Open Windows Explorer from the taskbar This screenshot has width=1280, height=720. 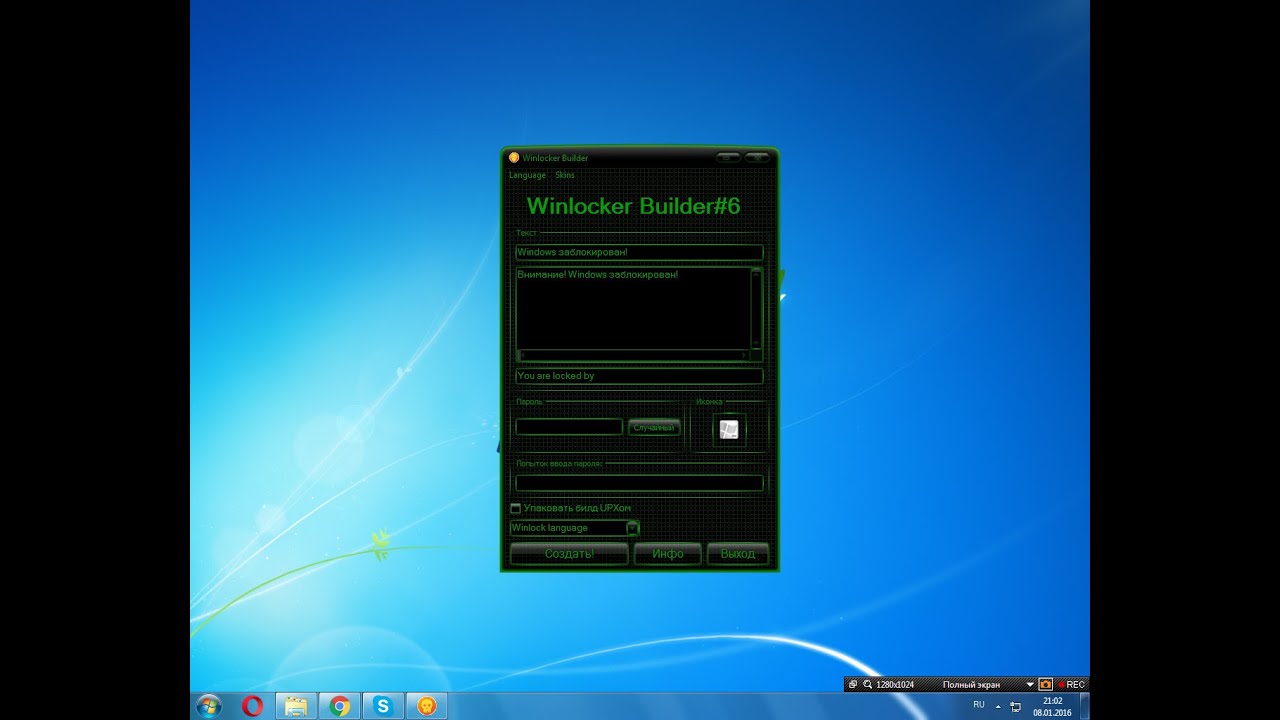296,706
